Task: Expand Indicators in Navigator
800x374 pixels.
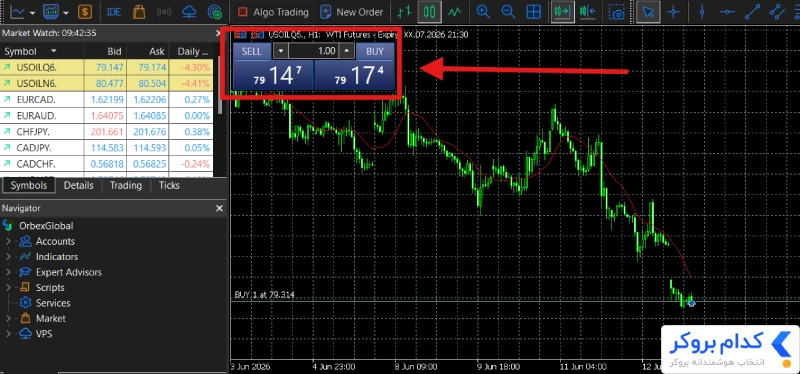Action: tap(8, 257)
